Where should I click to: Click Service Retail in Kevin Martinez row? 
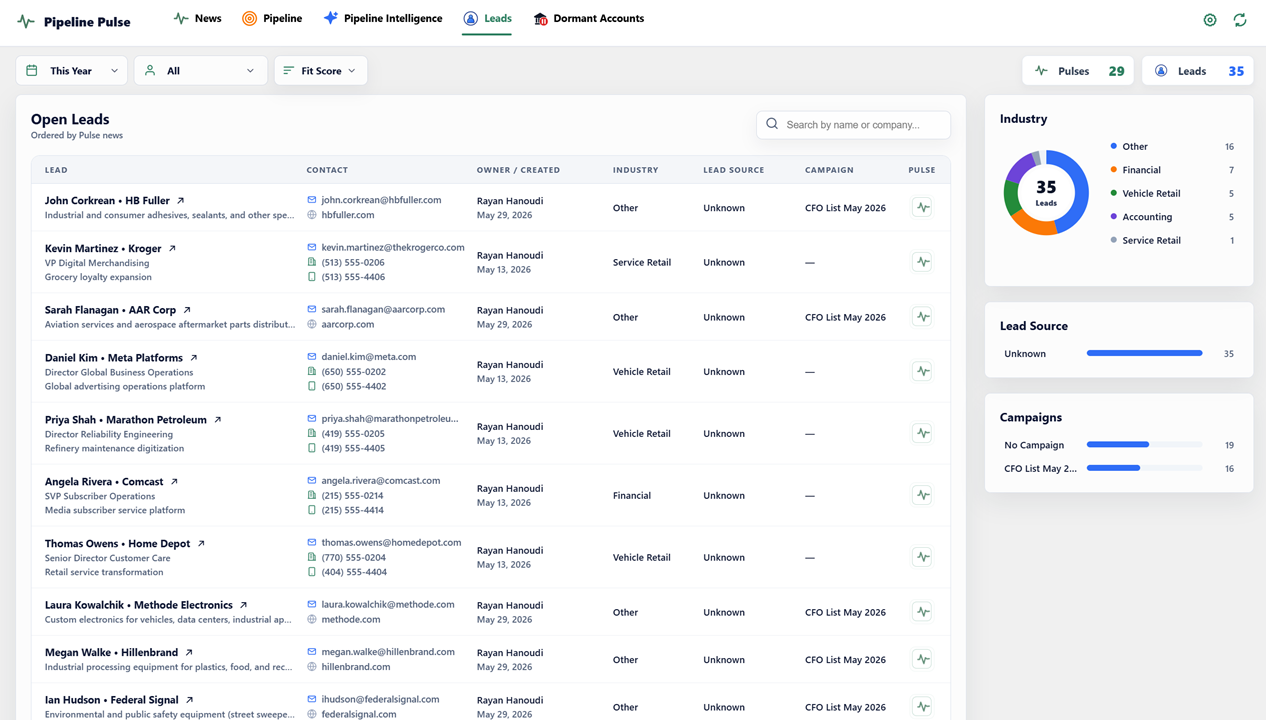point(642,262)
